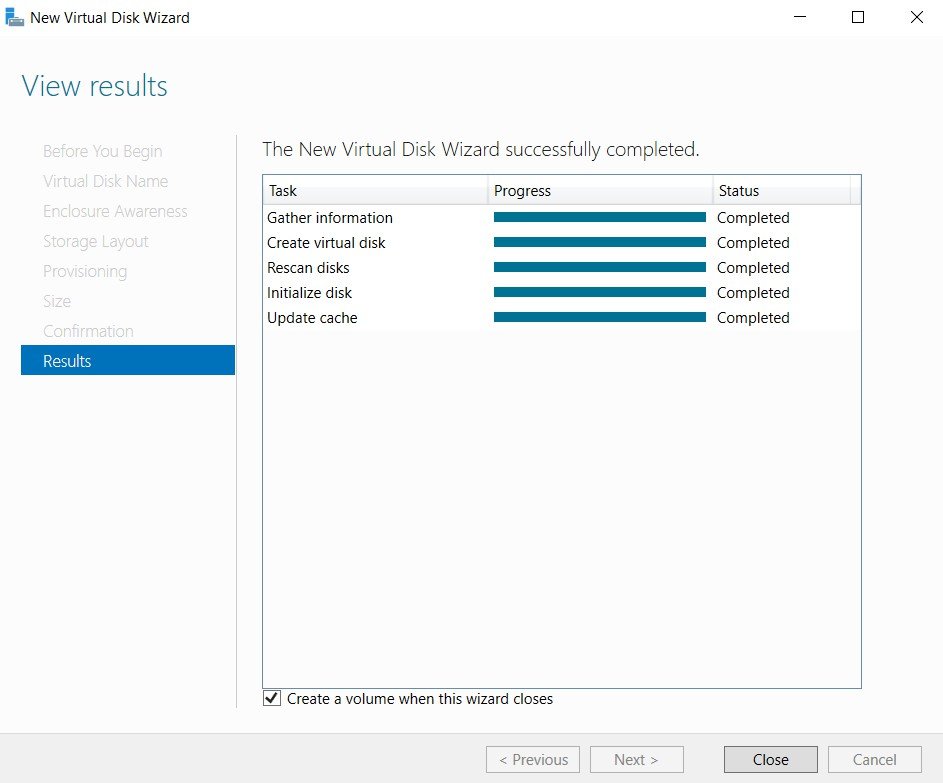The width and height of the screenshot is (943, 783).
Task: Click the Create virtual disk progress bar
Action: 600,242
